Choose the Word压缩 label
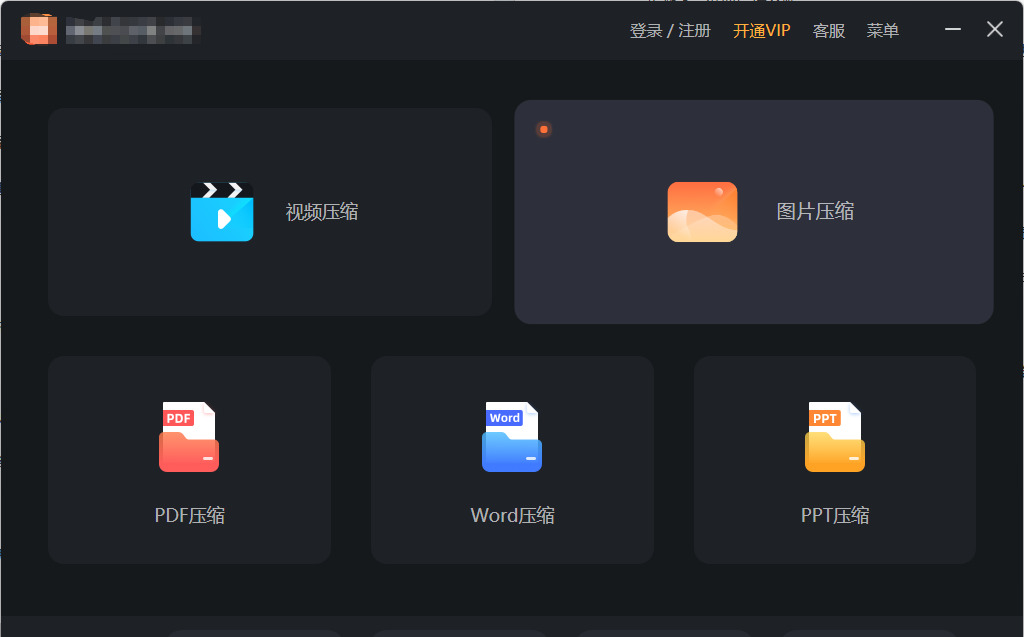Viewport: 1024px width, 637px height. click(513, 515)
